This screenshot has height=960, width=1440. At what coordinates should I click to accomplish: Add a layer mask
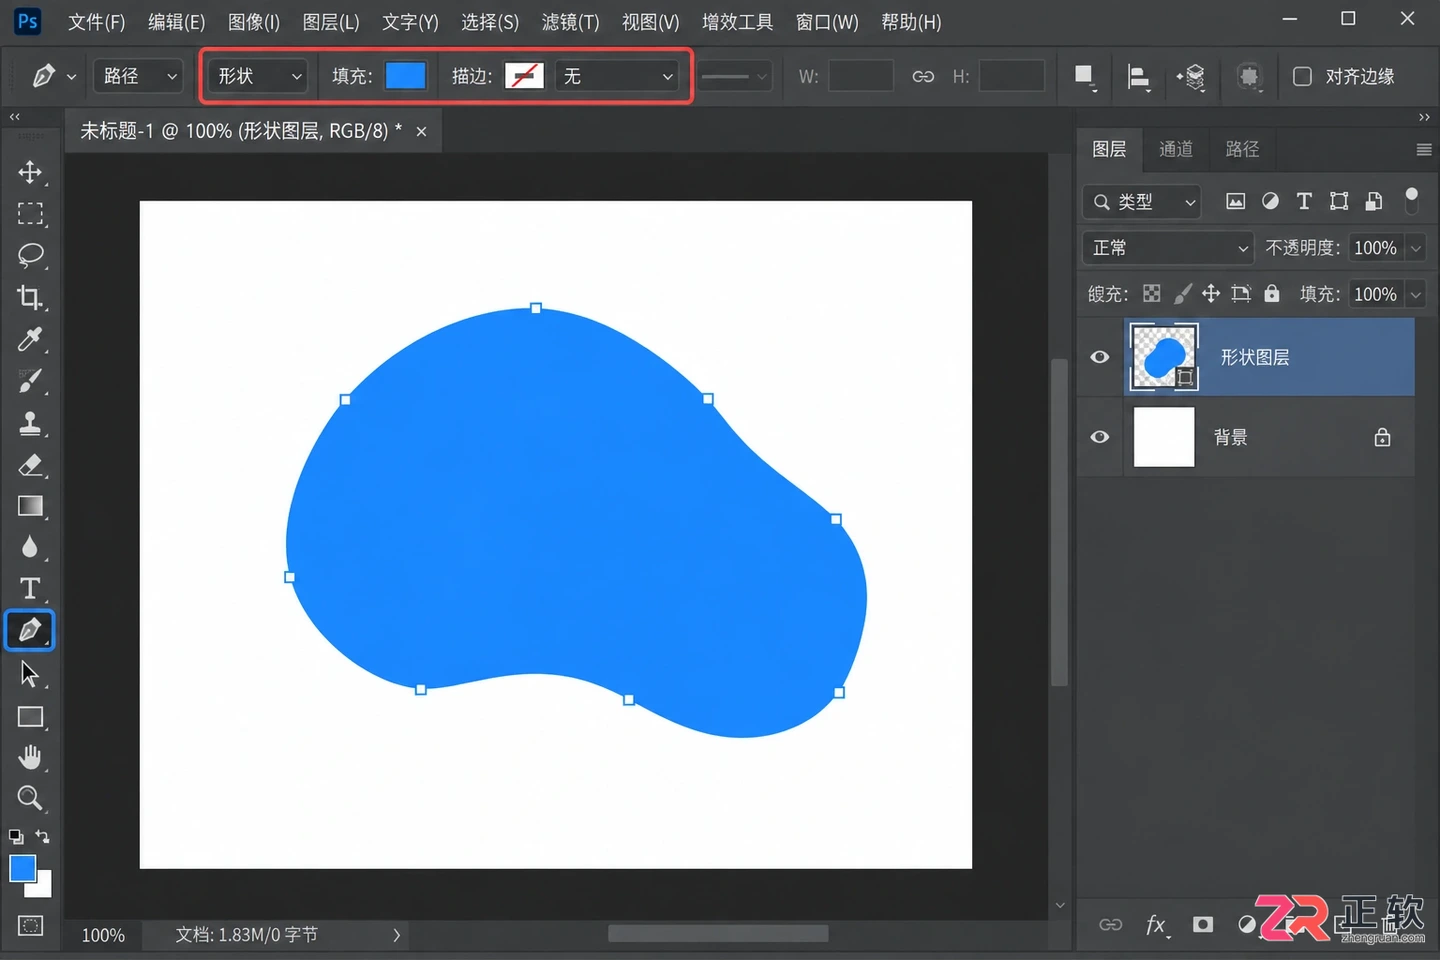pos(1203,924)
